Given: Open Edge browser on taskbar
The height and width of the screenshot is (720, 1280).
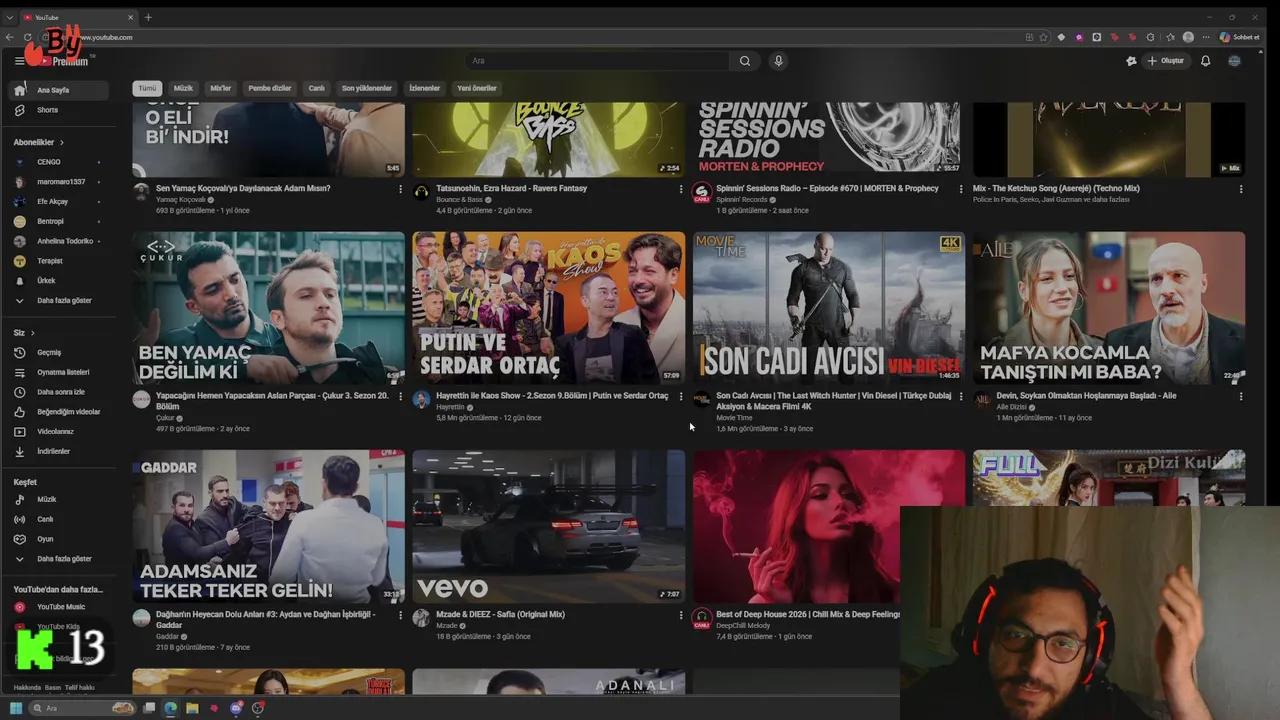Looking at the screenshot, I should [170, 708].
